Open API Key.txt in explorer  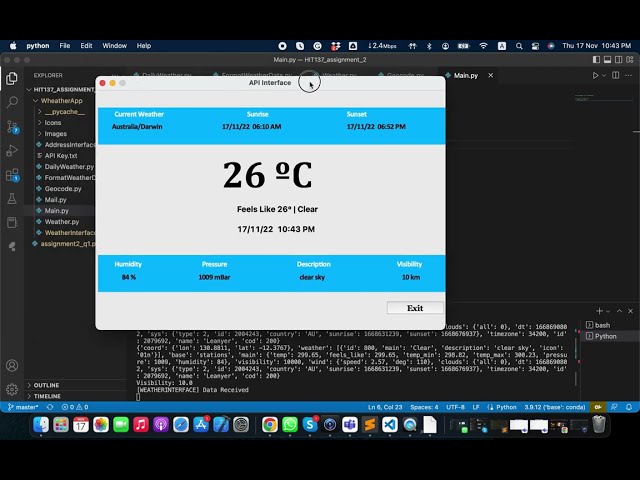(61, 156)
